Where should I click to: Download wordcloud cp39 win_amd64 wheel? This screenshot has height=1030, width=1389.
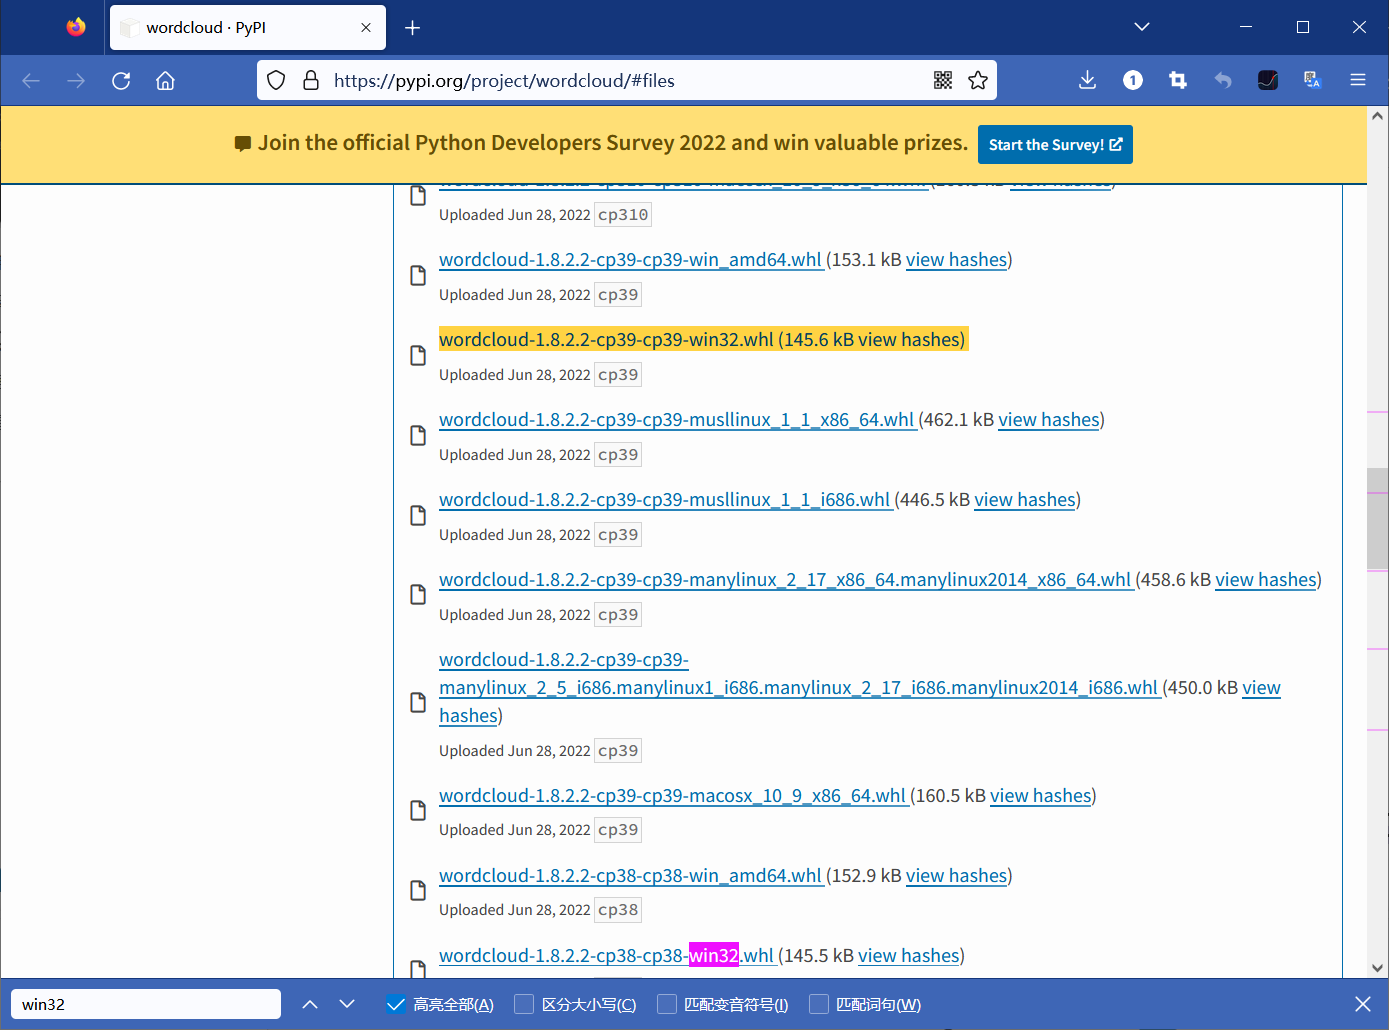coord(631,260)
